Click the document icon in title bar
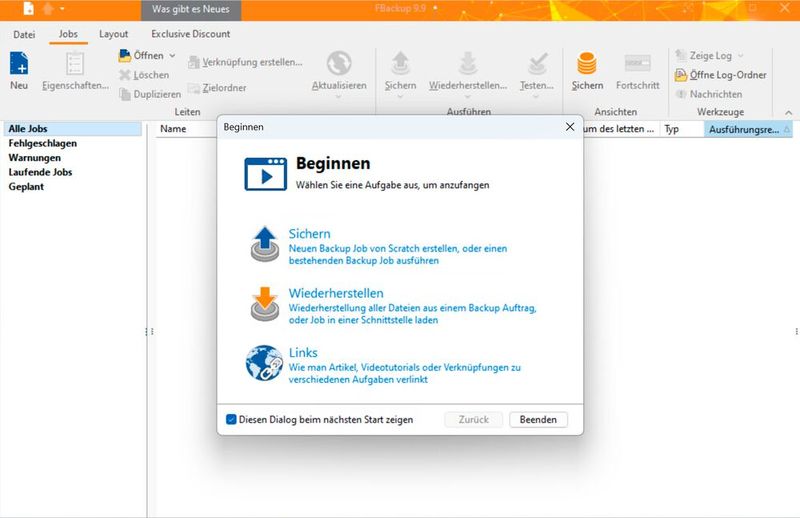The height and width of the screenshot is (518, 800). (x=29, y=9)
